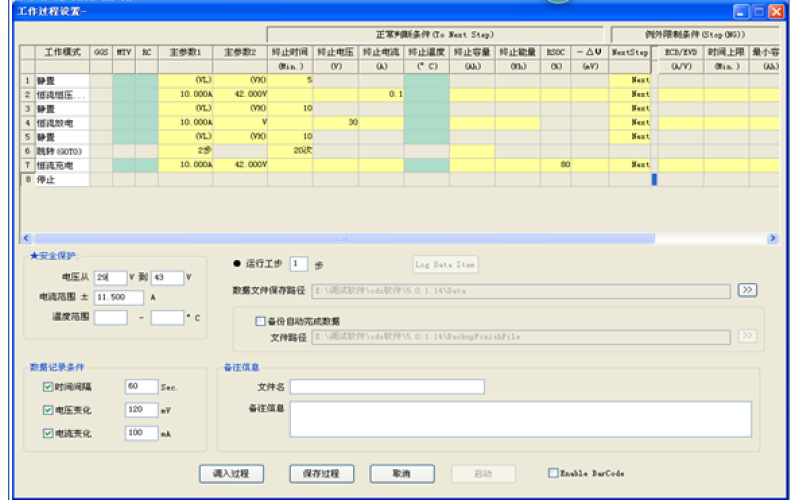
Task: Click the 保存过程 button
Action: [321, 473]
